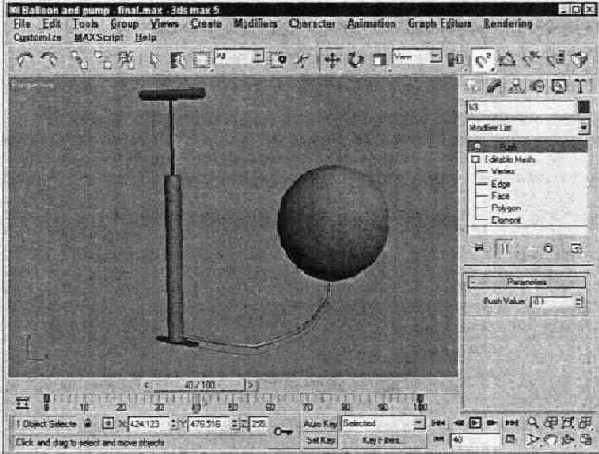The height and width of the screenshot is (454, 599).
Task: Click the Set Key button
Action: tap(320, 440)
